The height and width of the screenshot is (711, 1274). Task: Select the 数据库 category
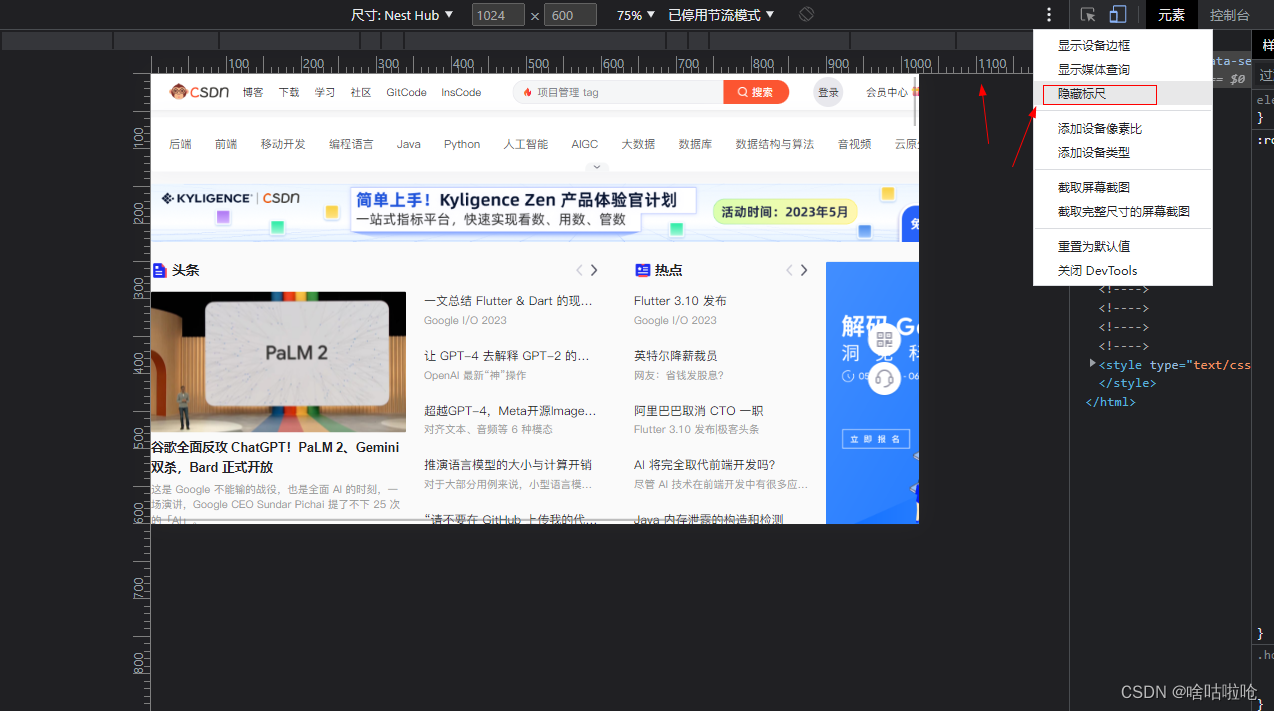695,144
